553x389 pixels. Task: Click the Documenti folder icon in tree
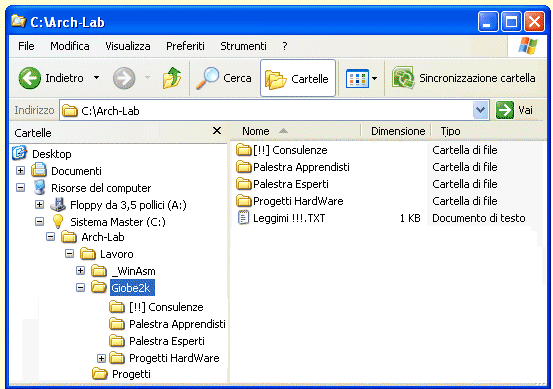(39, 170)
